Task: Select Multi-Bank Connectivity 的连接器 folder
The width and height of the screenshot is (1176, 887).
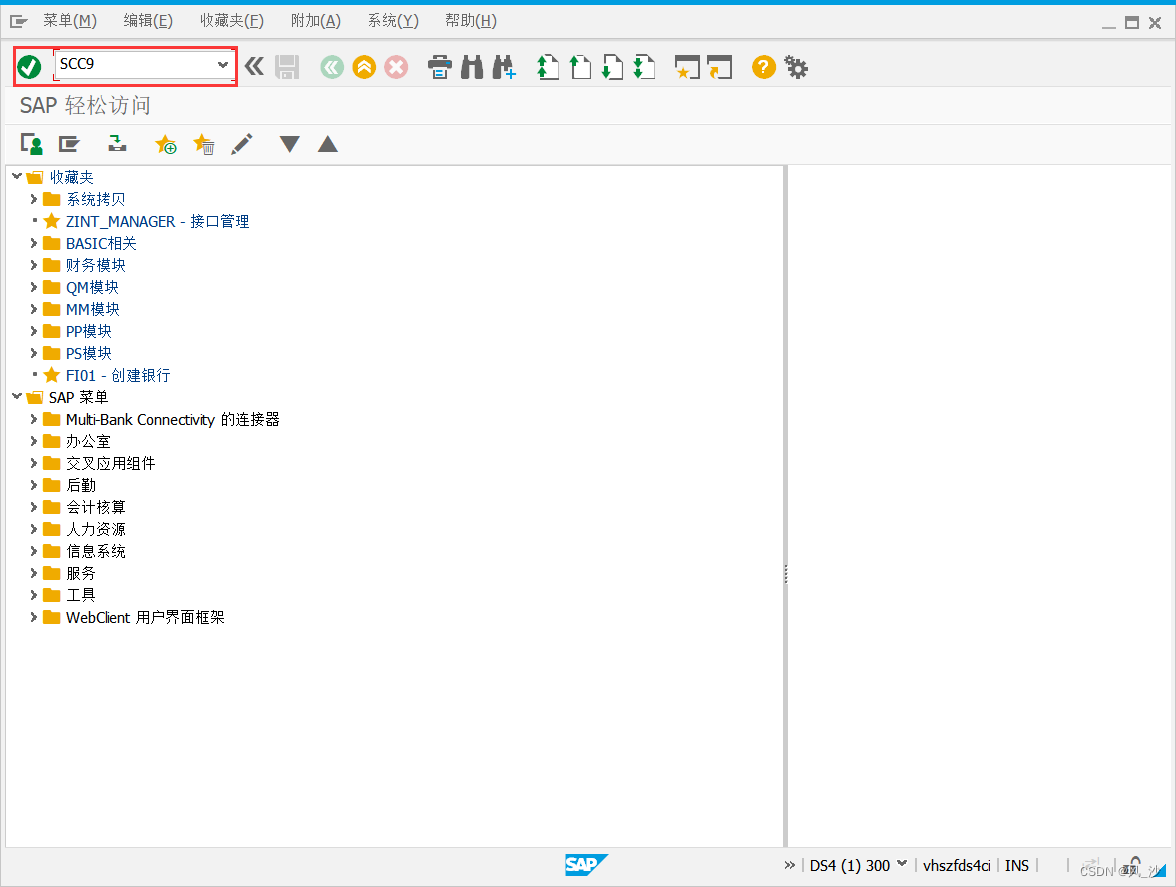Action: tap(172, 419)
